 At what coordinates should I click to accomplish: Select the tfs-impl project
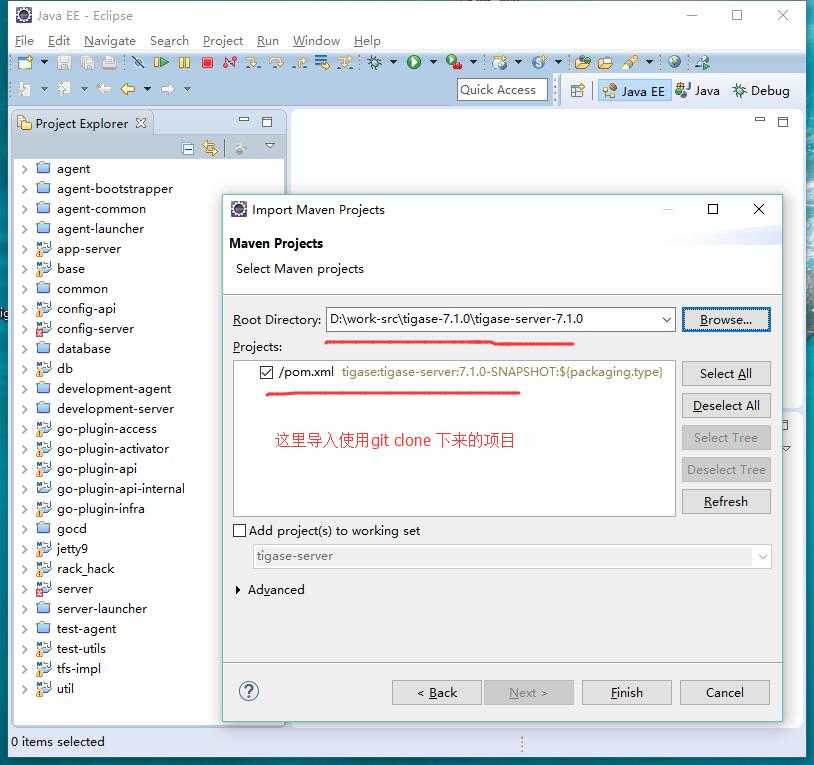(x=78, y=669)
